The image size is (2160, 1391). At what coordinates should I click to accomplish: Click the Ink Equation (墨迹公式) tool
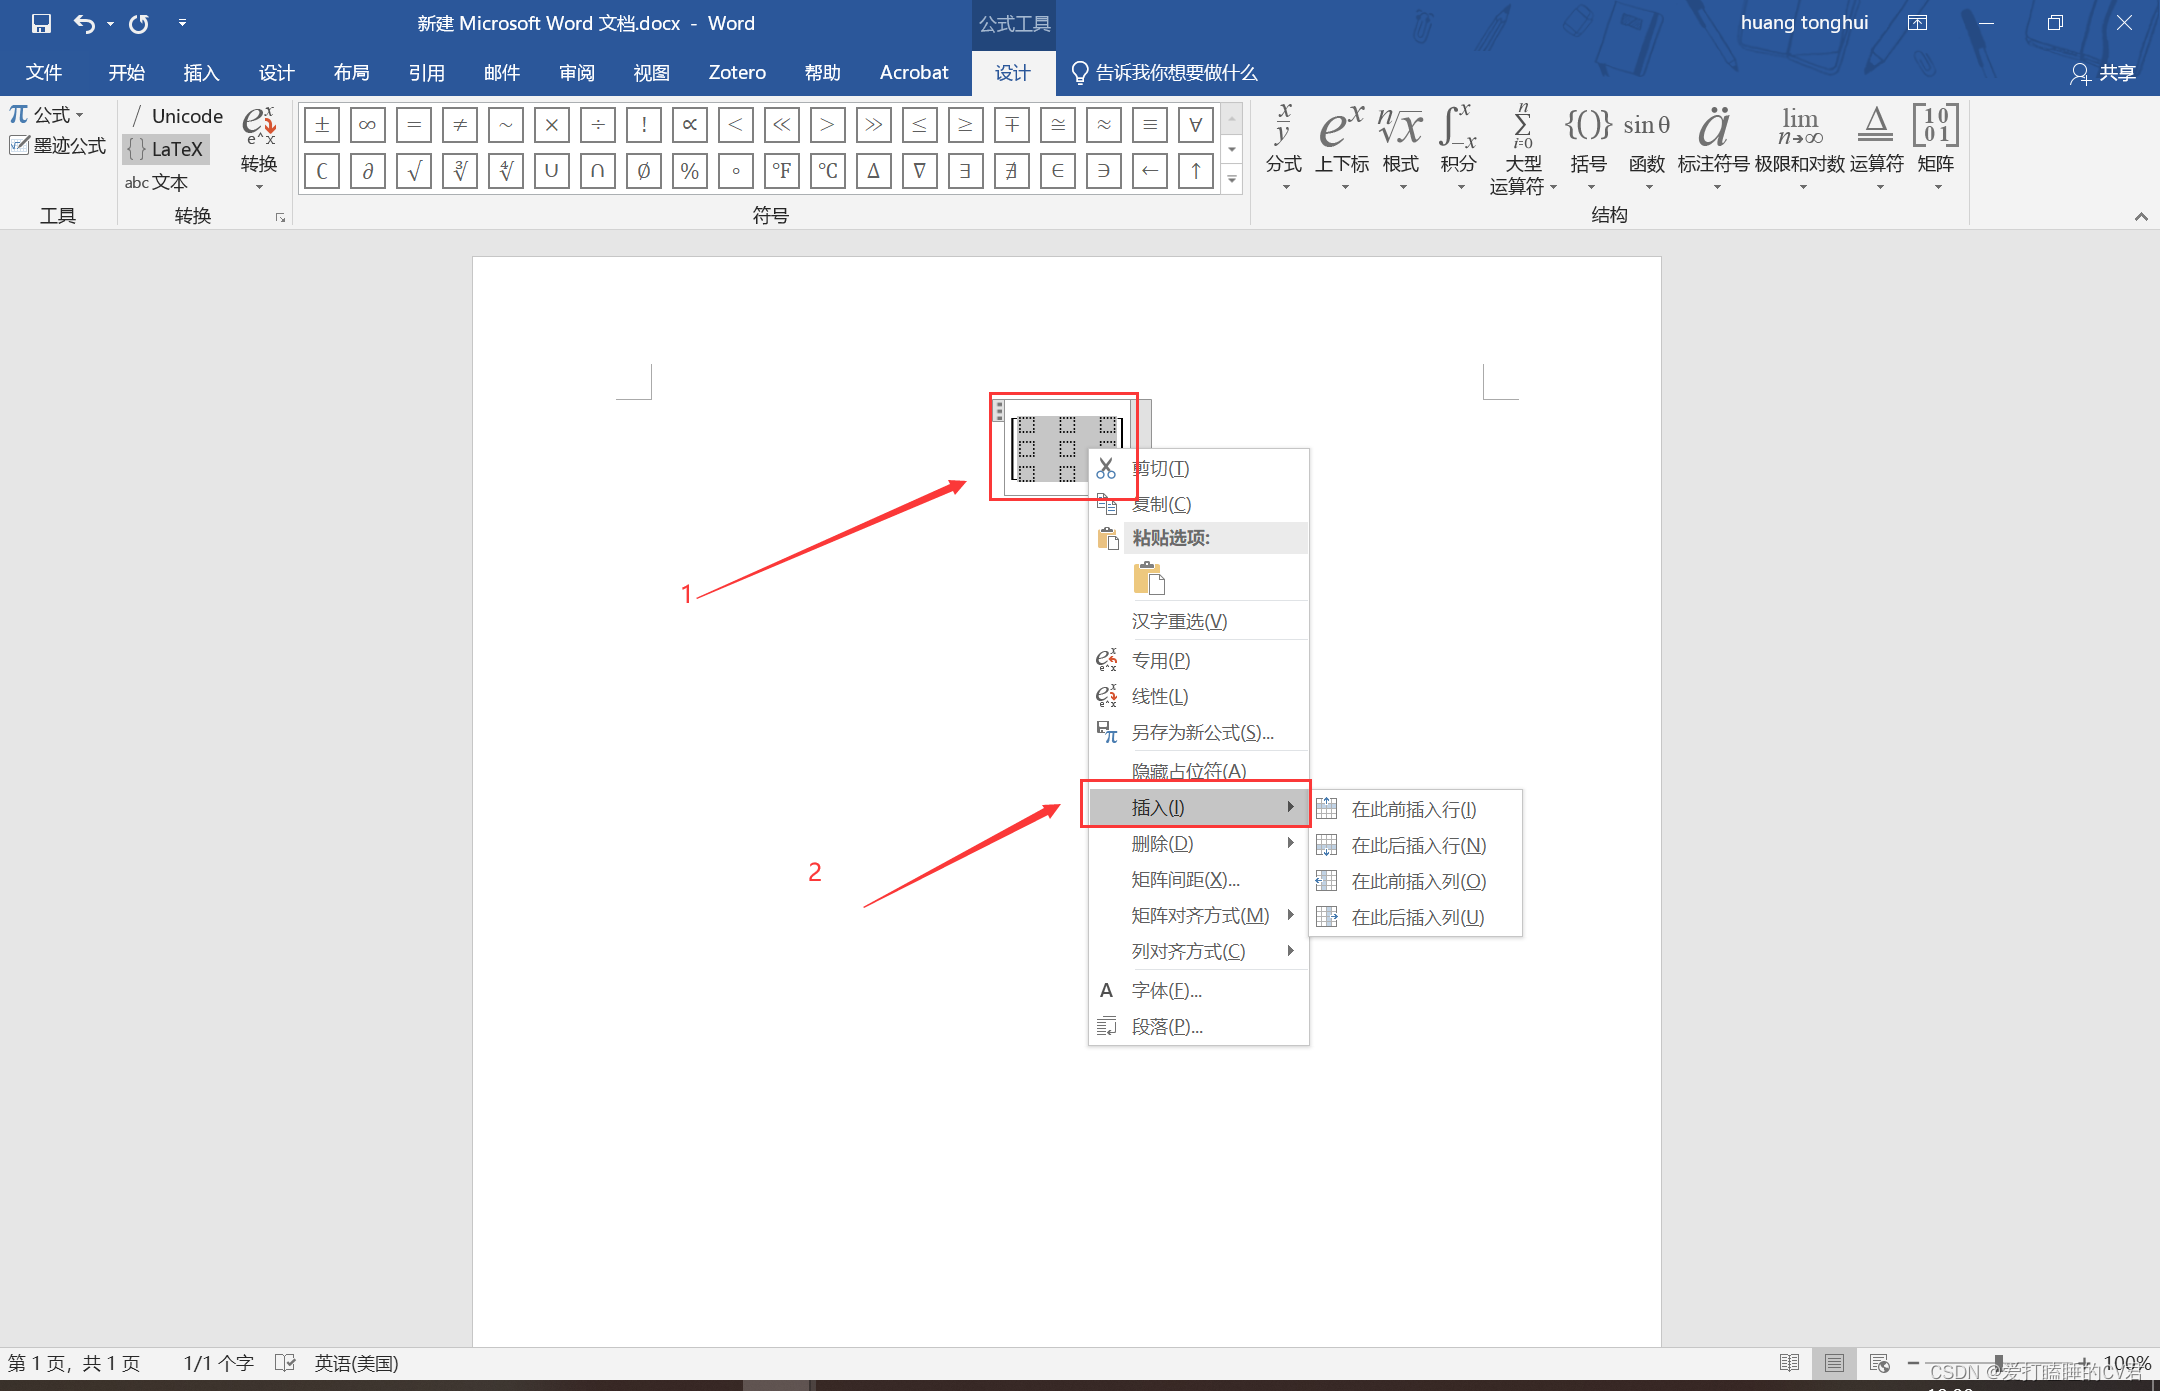pos(58,146)
